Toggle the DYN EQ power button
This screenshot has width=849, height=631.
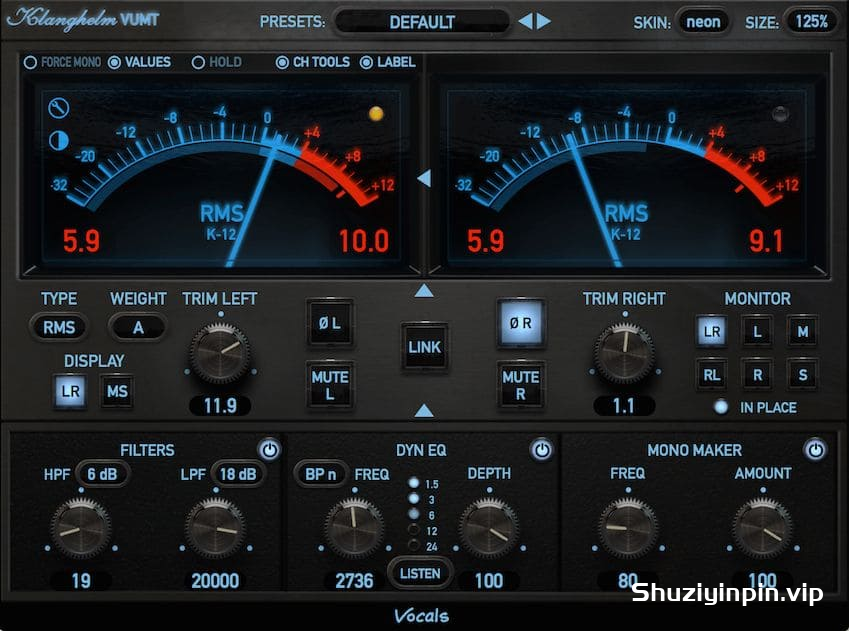click(x=541, y=450)
